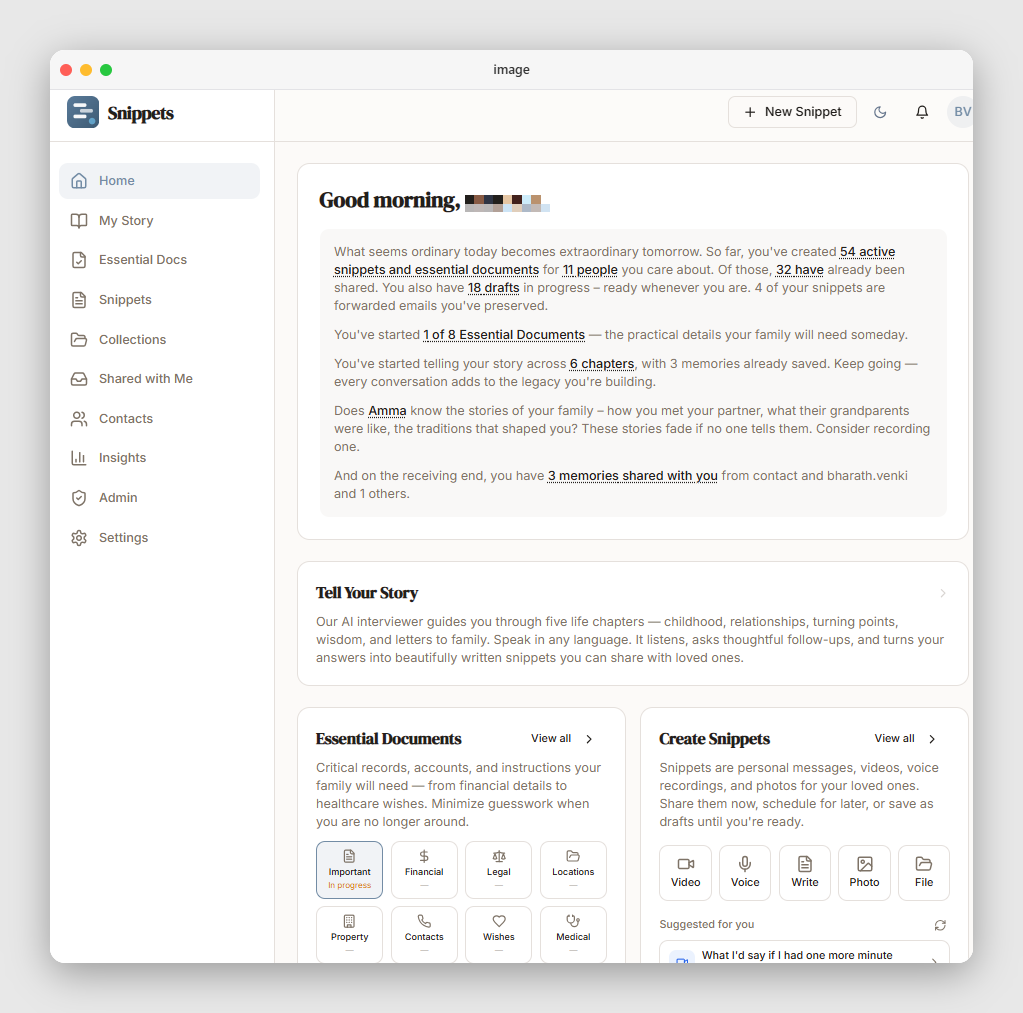Open the '18 drafts' link
The height and width of the screenshot is (1013, 1023).
pyautogui.click(x=493, y=287)
